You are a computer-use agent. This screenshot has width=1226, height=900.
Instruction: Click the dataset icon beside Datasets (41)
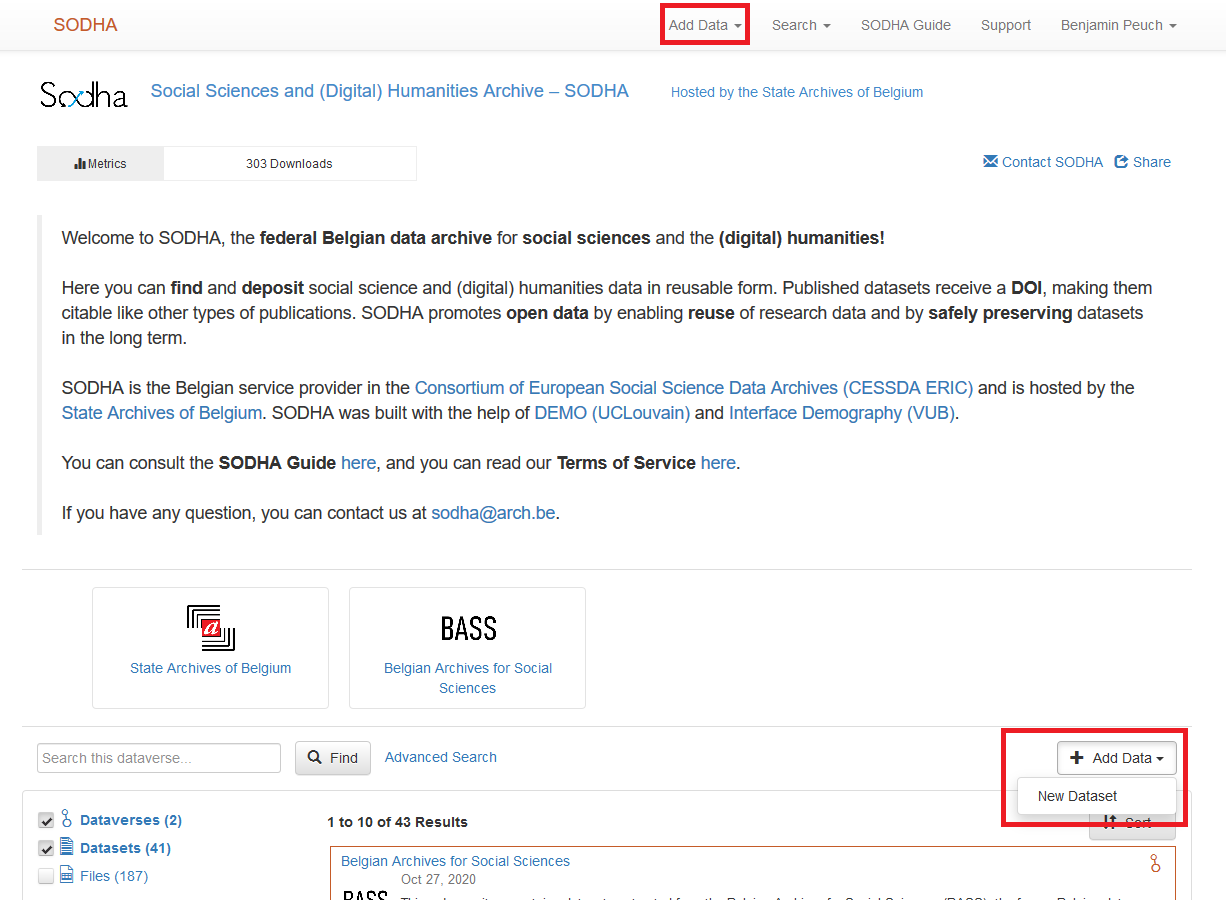pos(67,847)
